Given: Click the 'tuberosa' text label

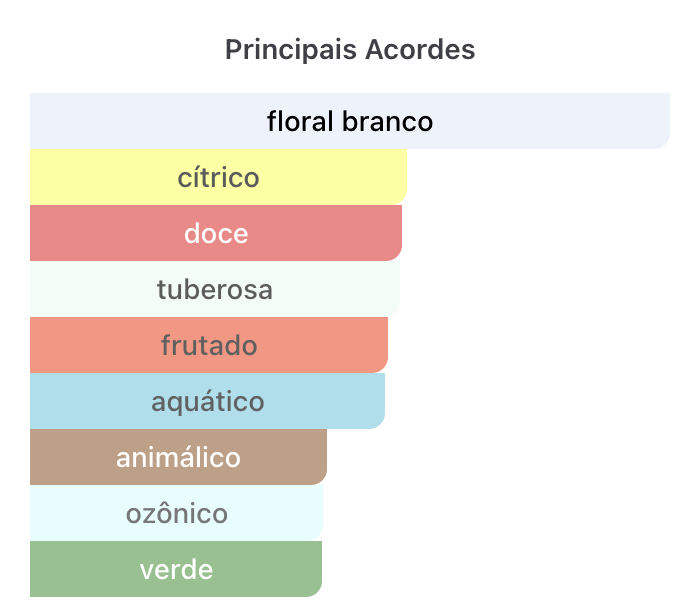Looking at the screenshot, I should [215, 289].
